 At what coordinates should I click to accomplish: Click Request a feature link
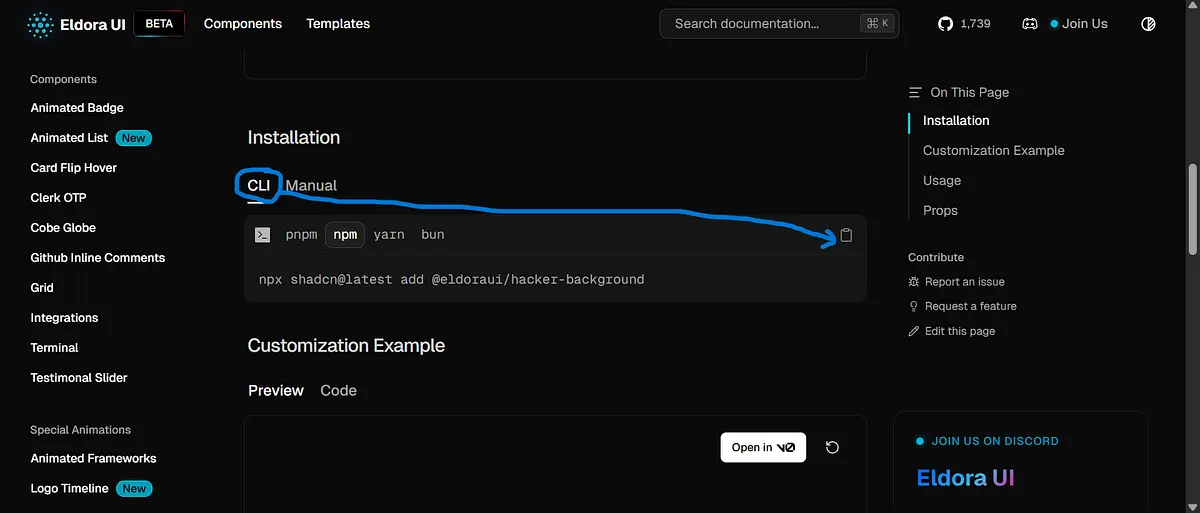click(971, 306)
